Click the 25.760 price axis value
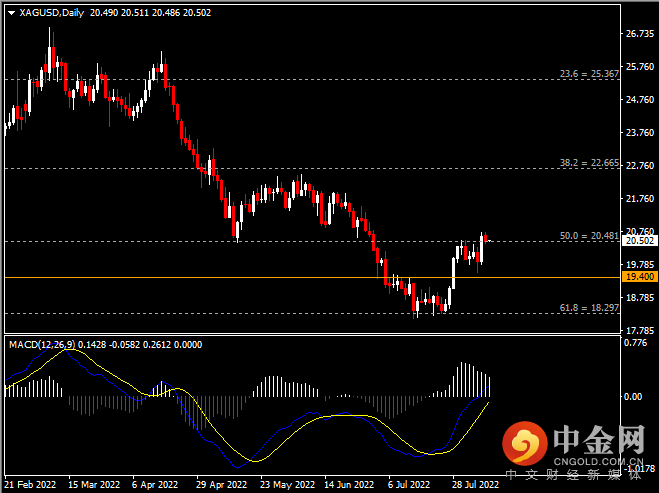The width and height of the screenshot is (659, 493). pyautogui.click(x=640, y=67)
